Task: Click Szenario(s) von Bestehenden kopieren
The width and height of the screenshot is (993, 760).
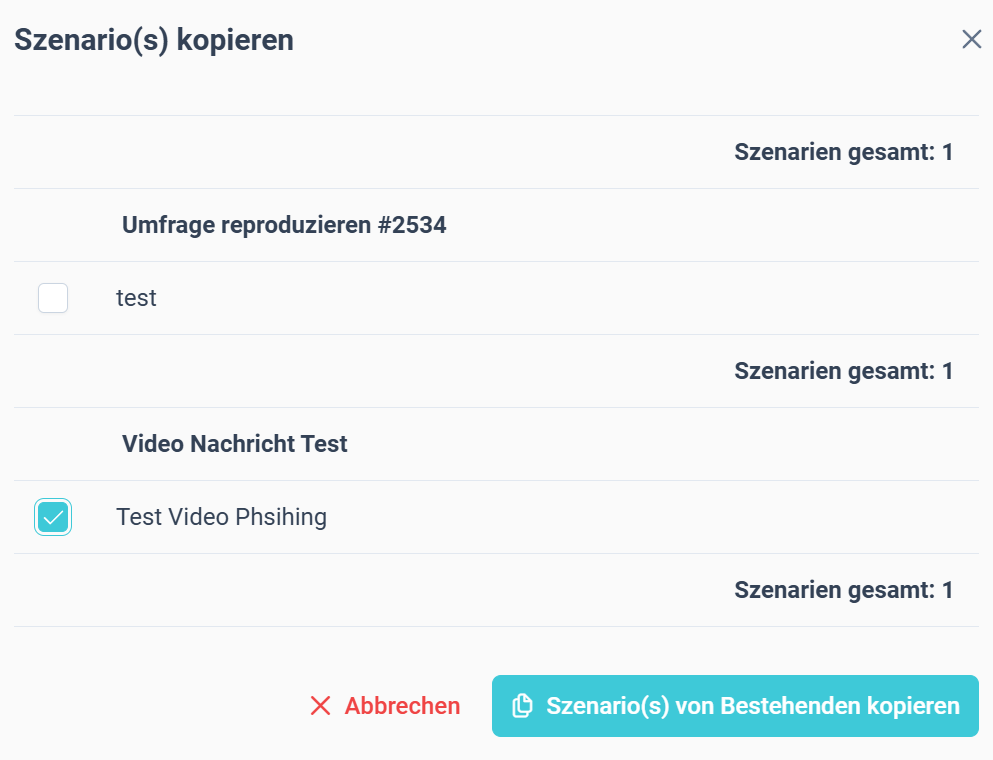Action: (735, 706)
